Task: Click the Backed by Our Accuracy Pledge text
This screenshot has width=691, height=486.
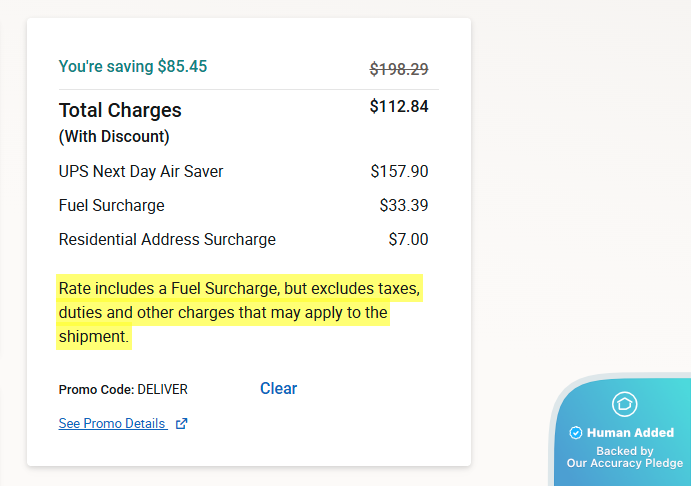Action: (x=625, y=457)
